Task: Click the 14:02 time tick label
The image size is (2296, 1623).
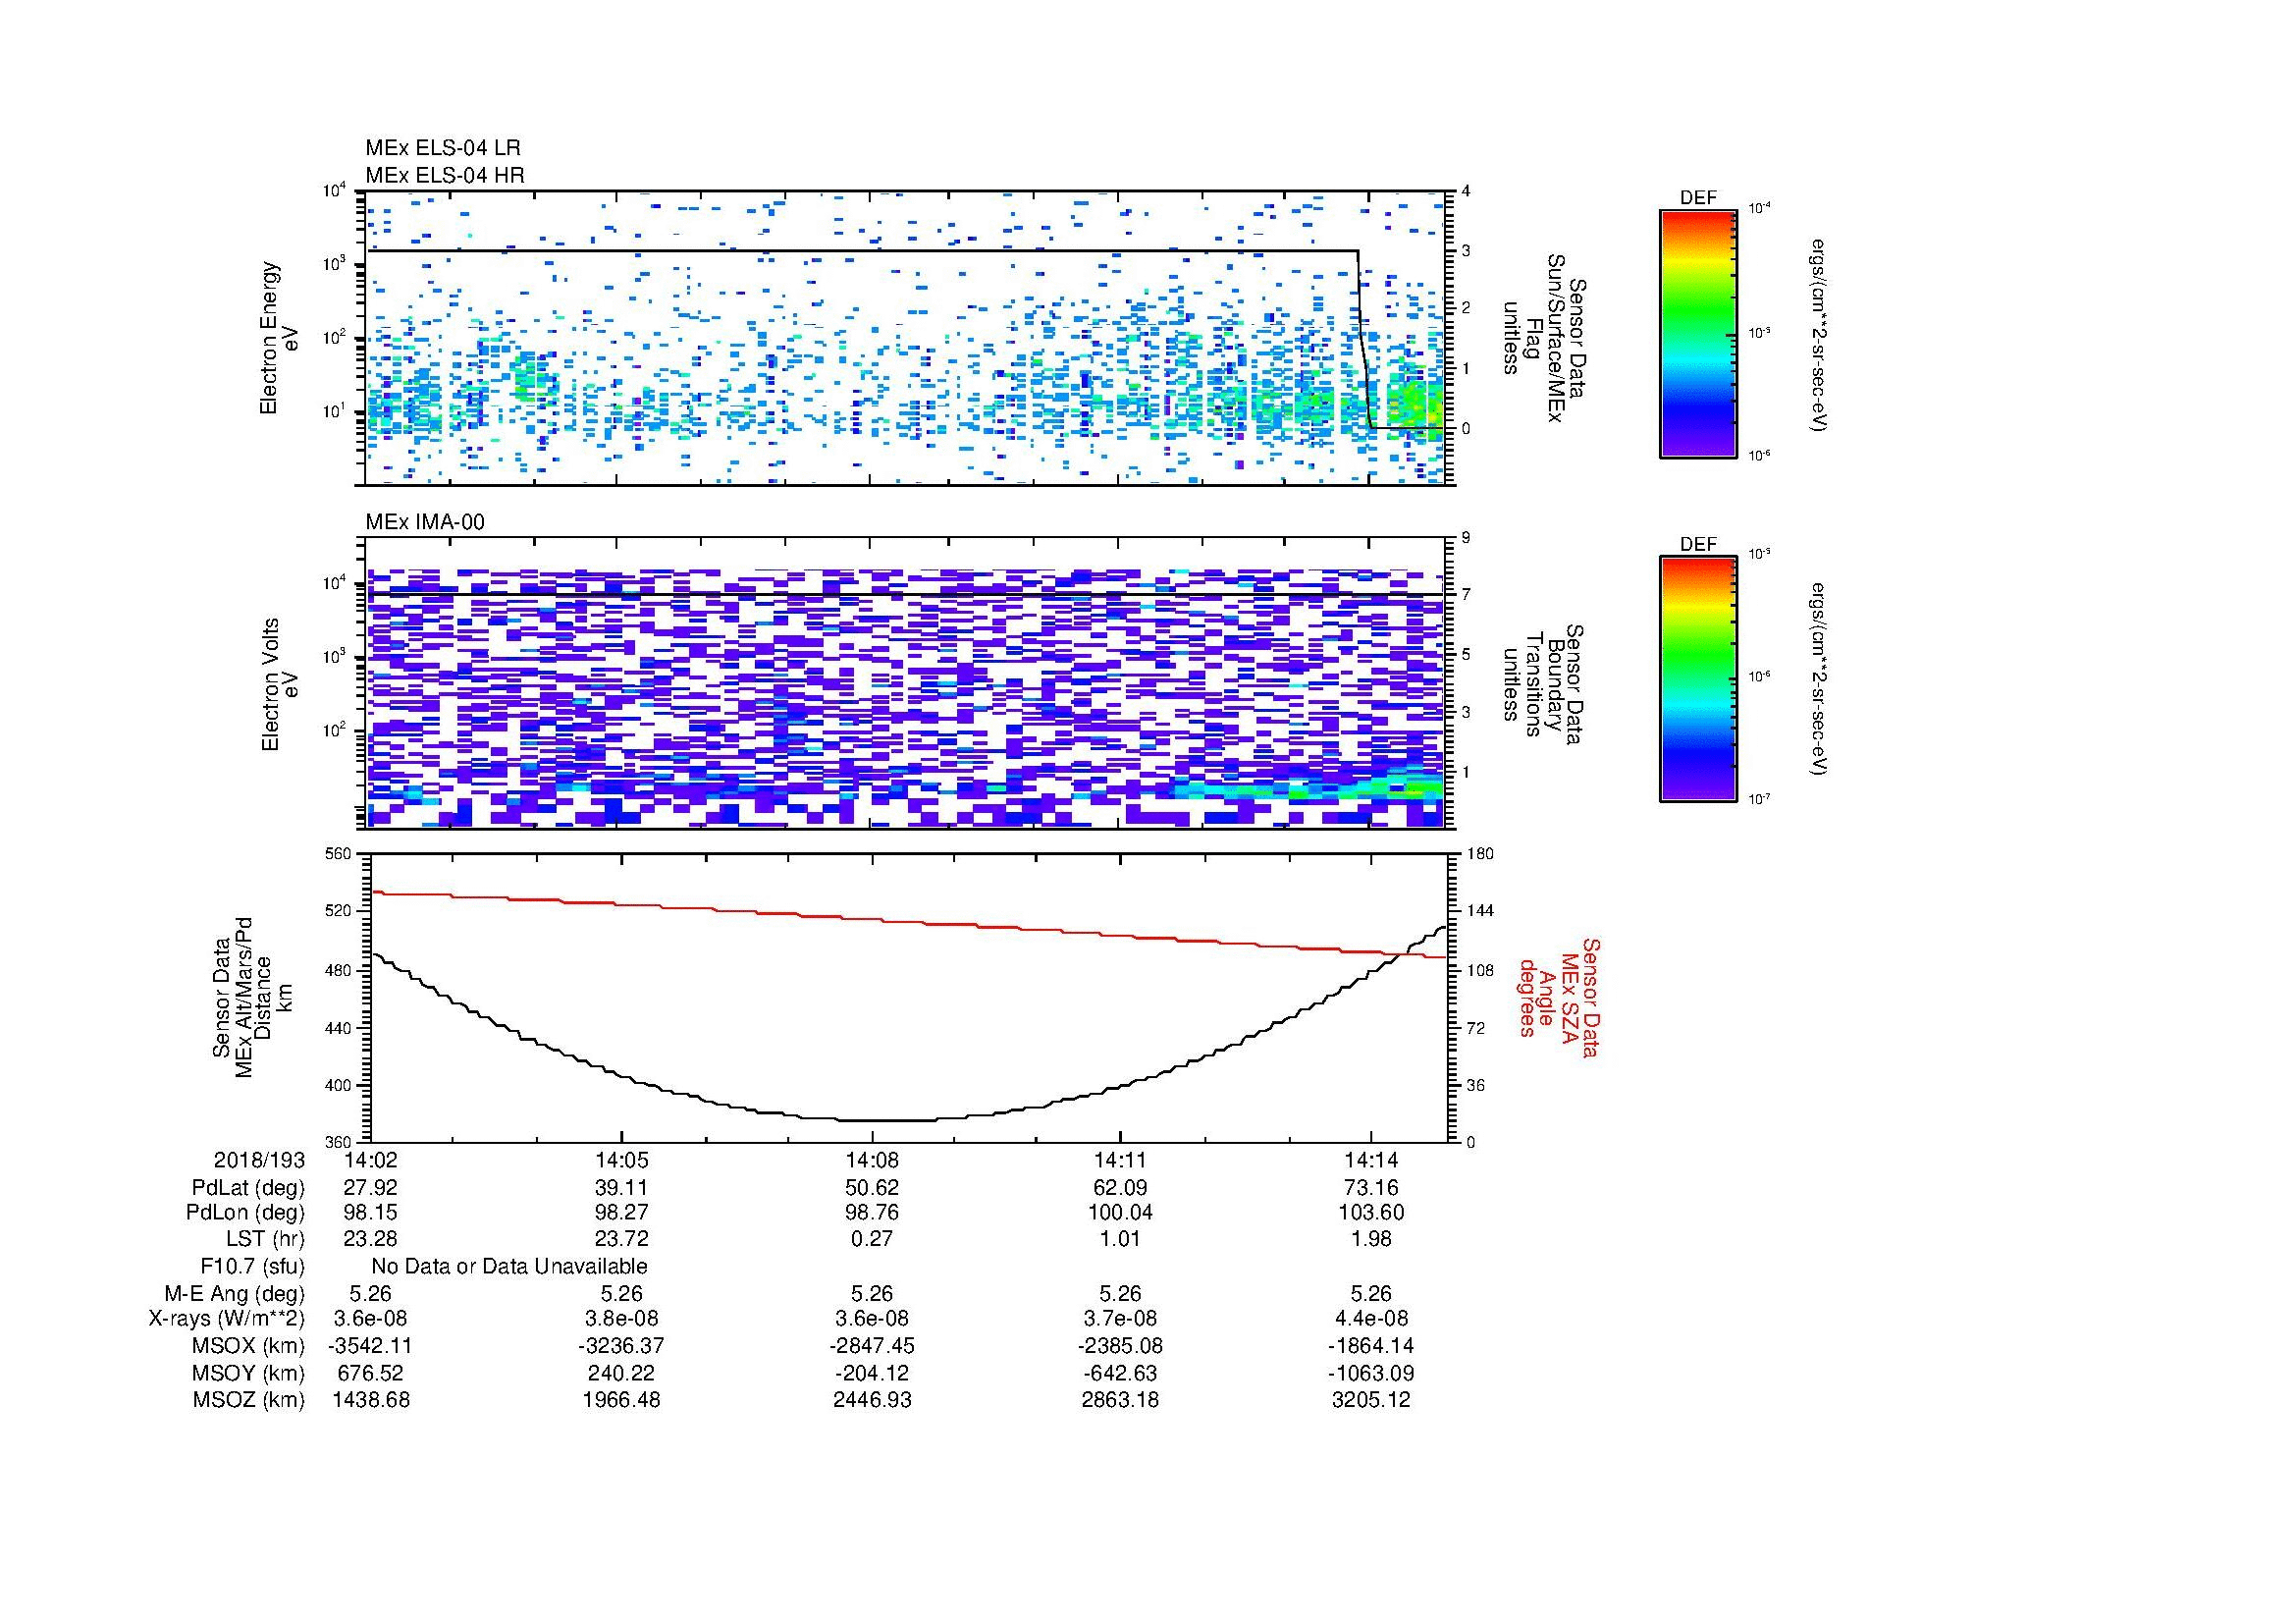Action: (370, 1160)
